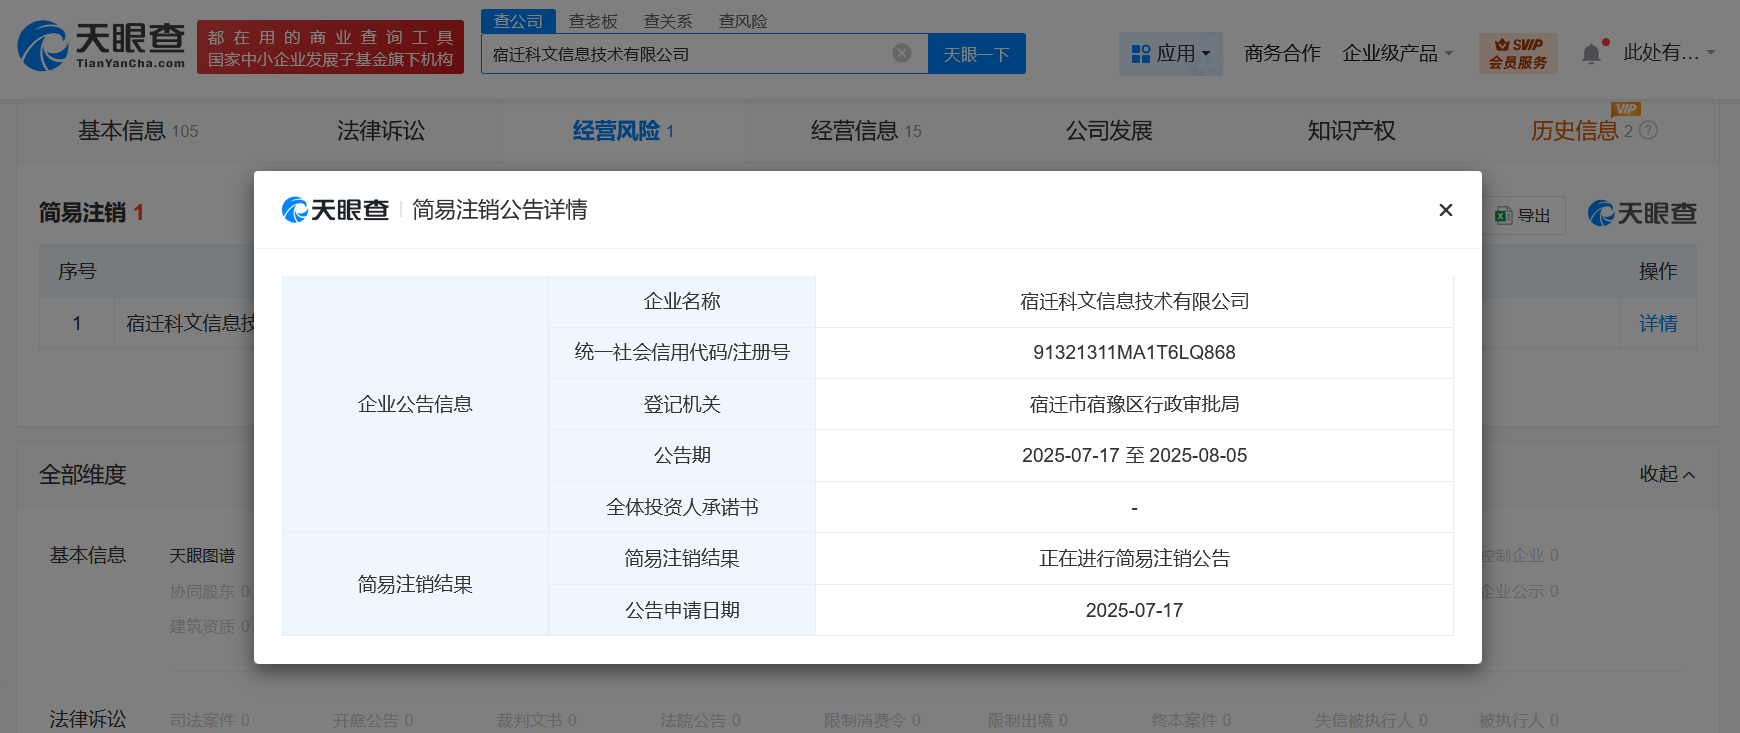Click the 导出 export button
The height and width of the screenshot is (733, 1740).
(1523, 215)
